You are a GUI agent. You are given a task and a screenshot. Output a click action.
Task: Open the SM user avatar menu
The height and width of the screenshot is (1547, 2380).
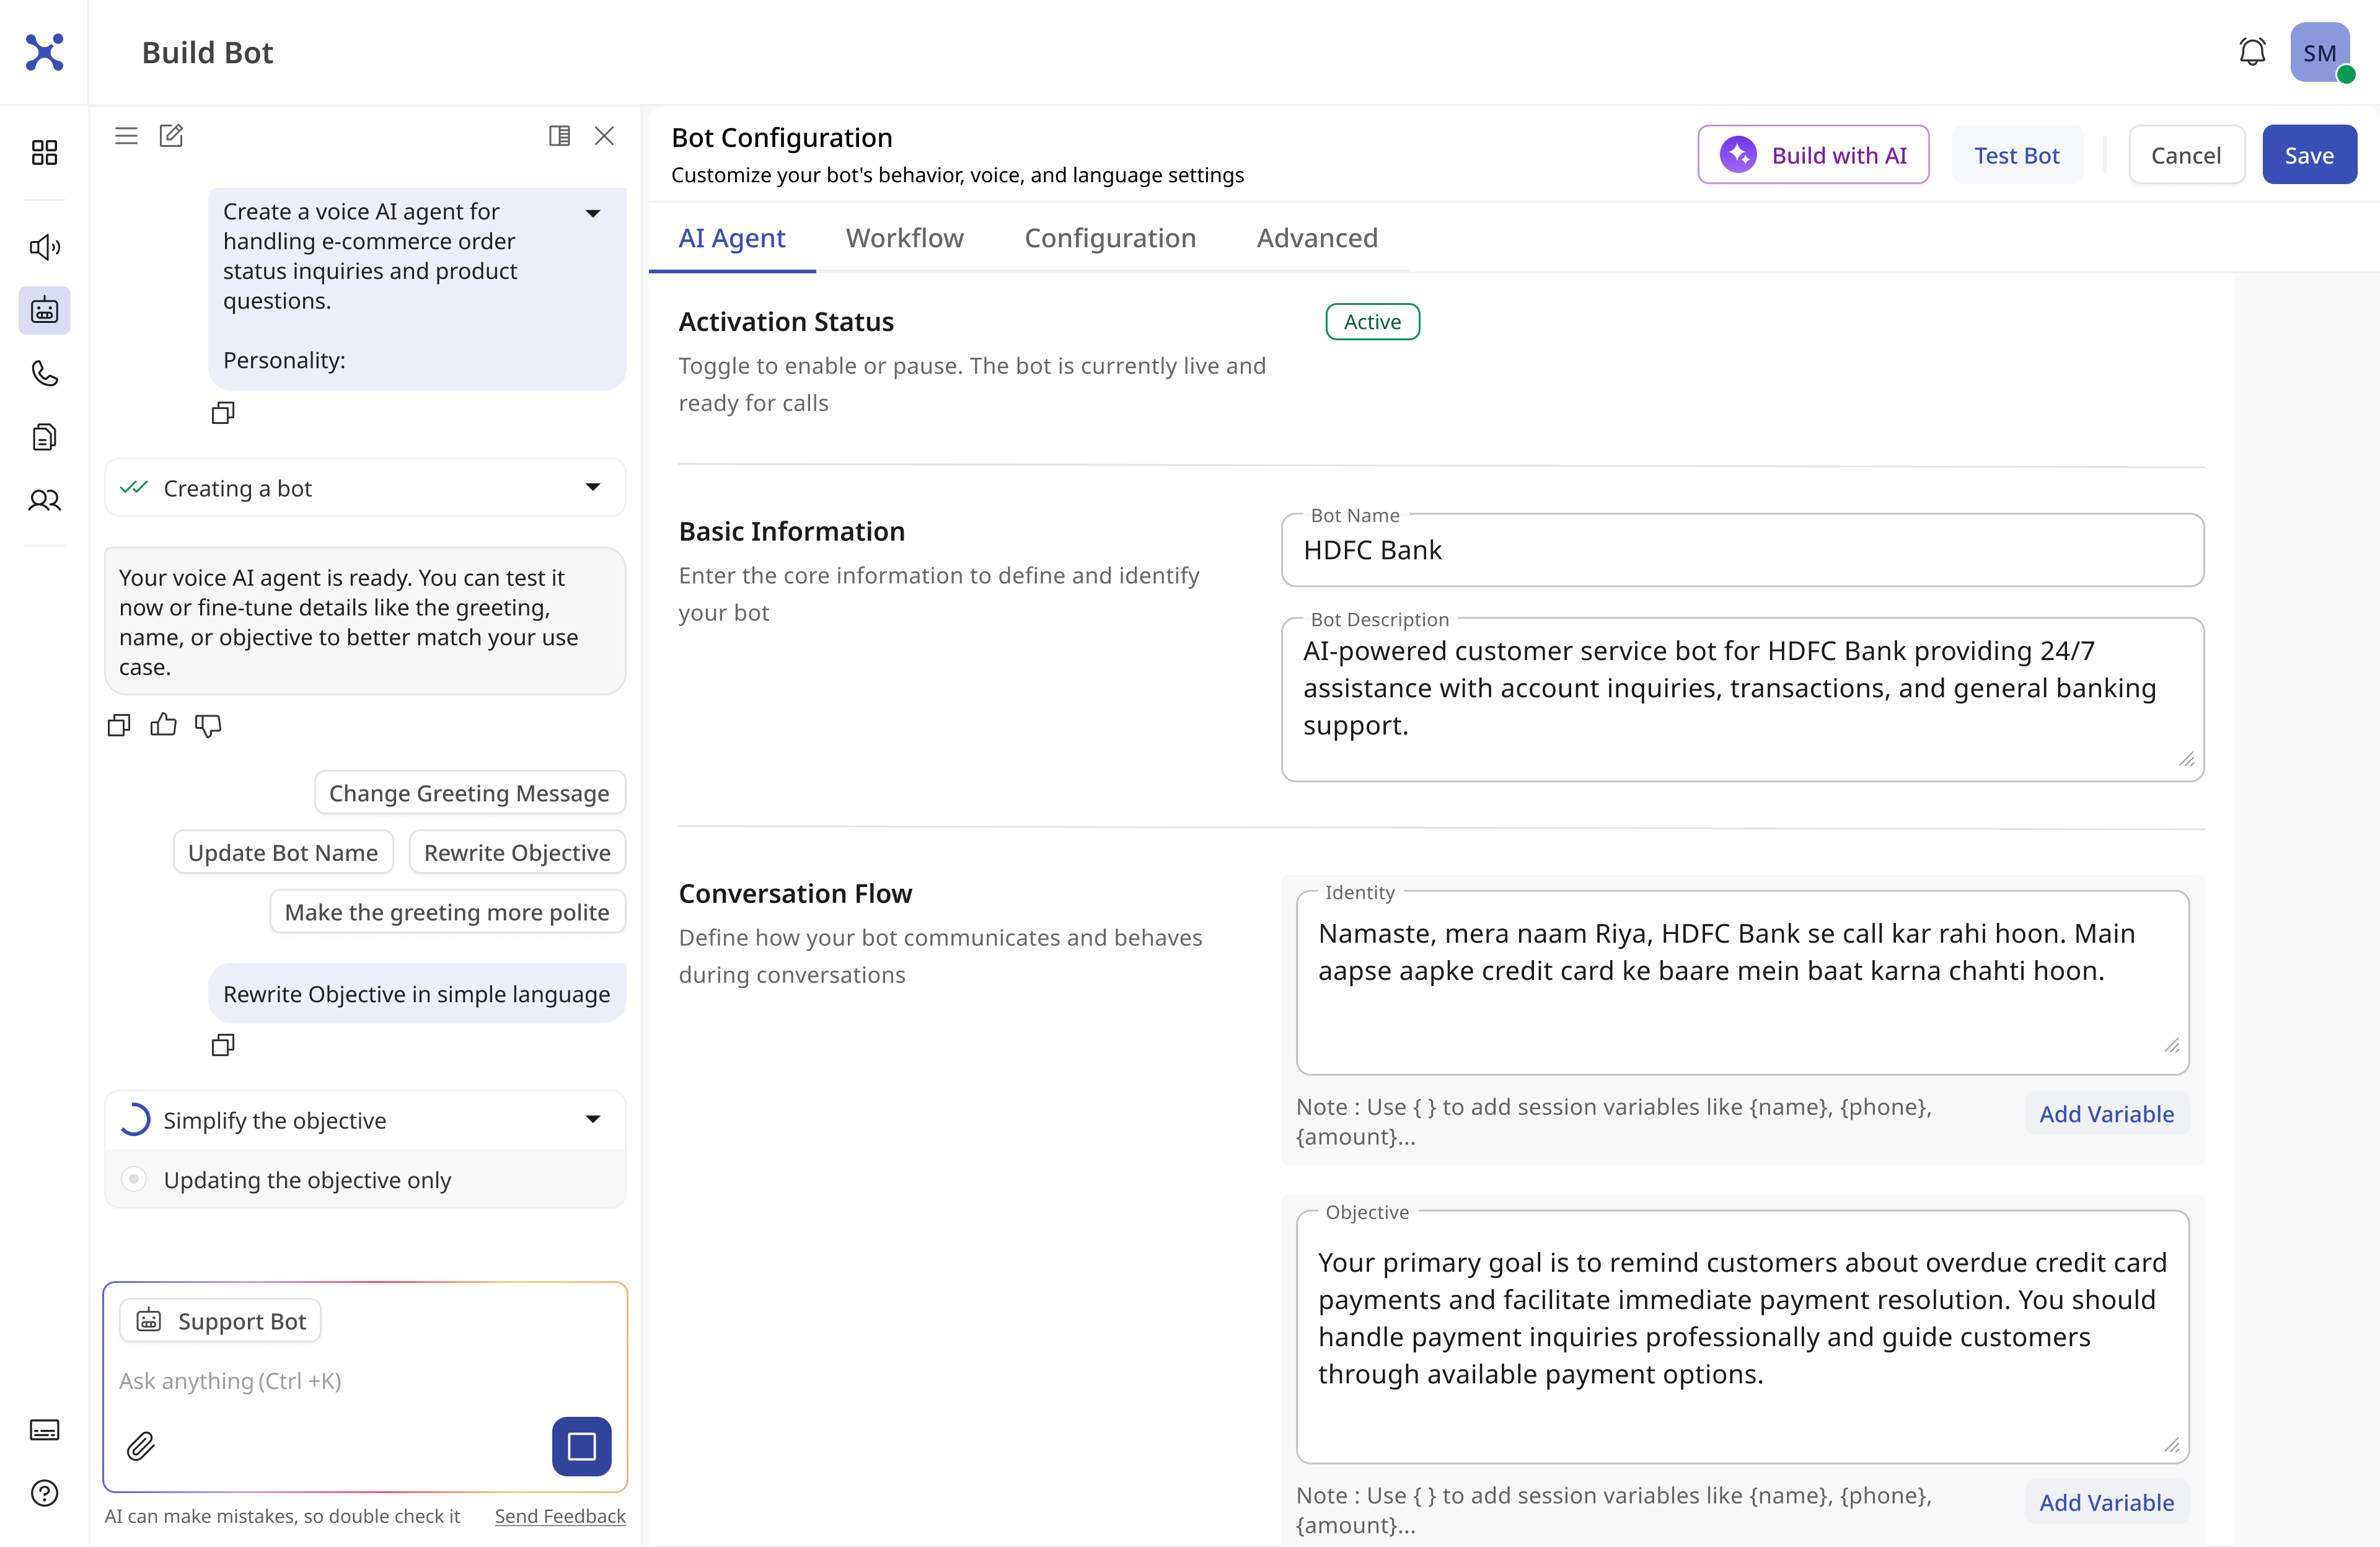click(x=2320, y=52)
